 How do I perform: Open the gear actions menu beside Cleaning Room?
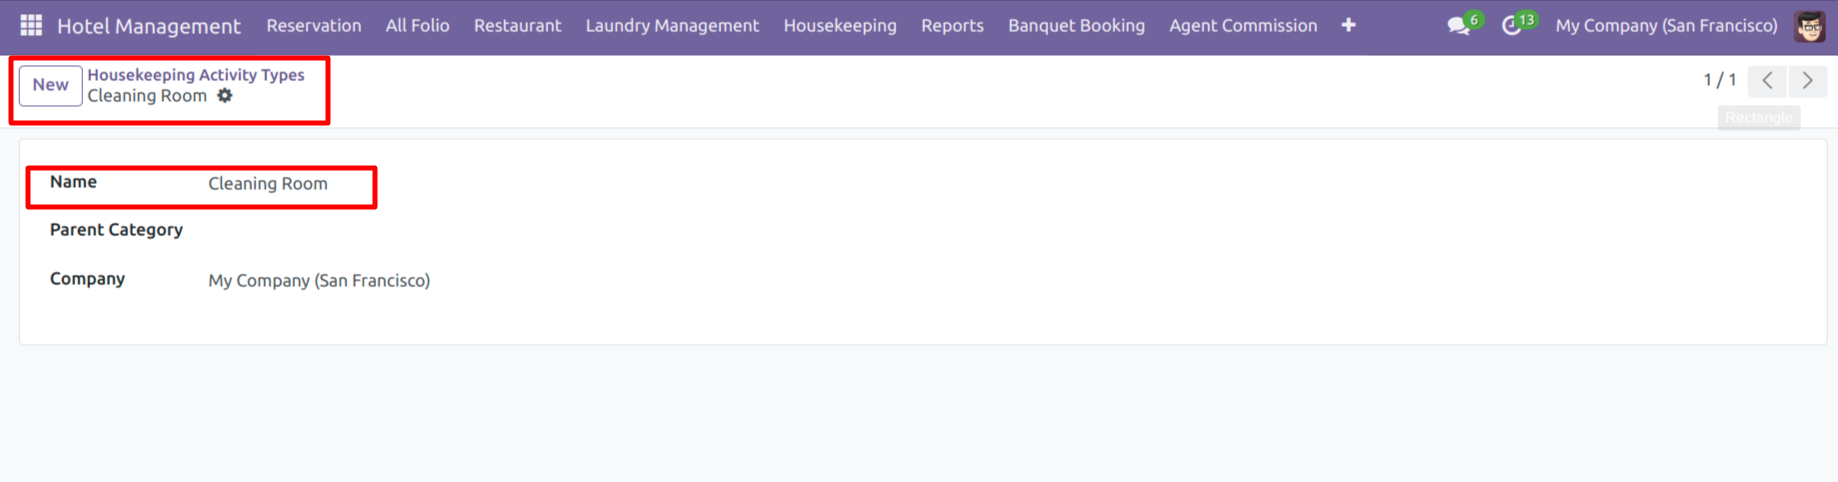click(225, 96)
